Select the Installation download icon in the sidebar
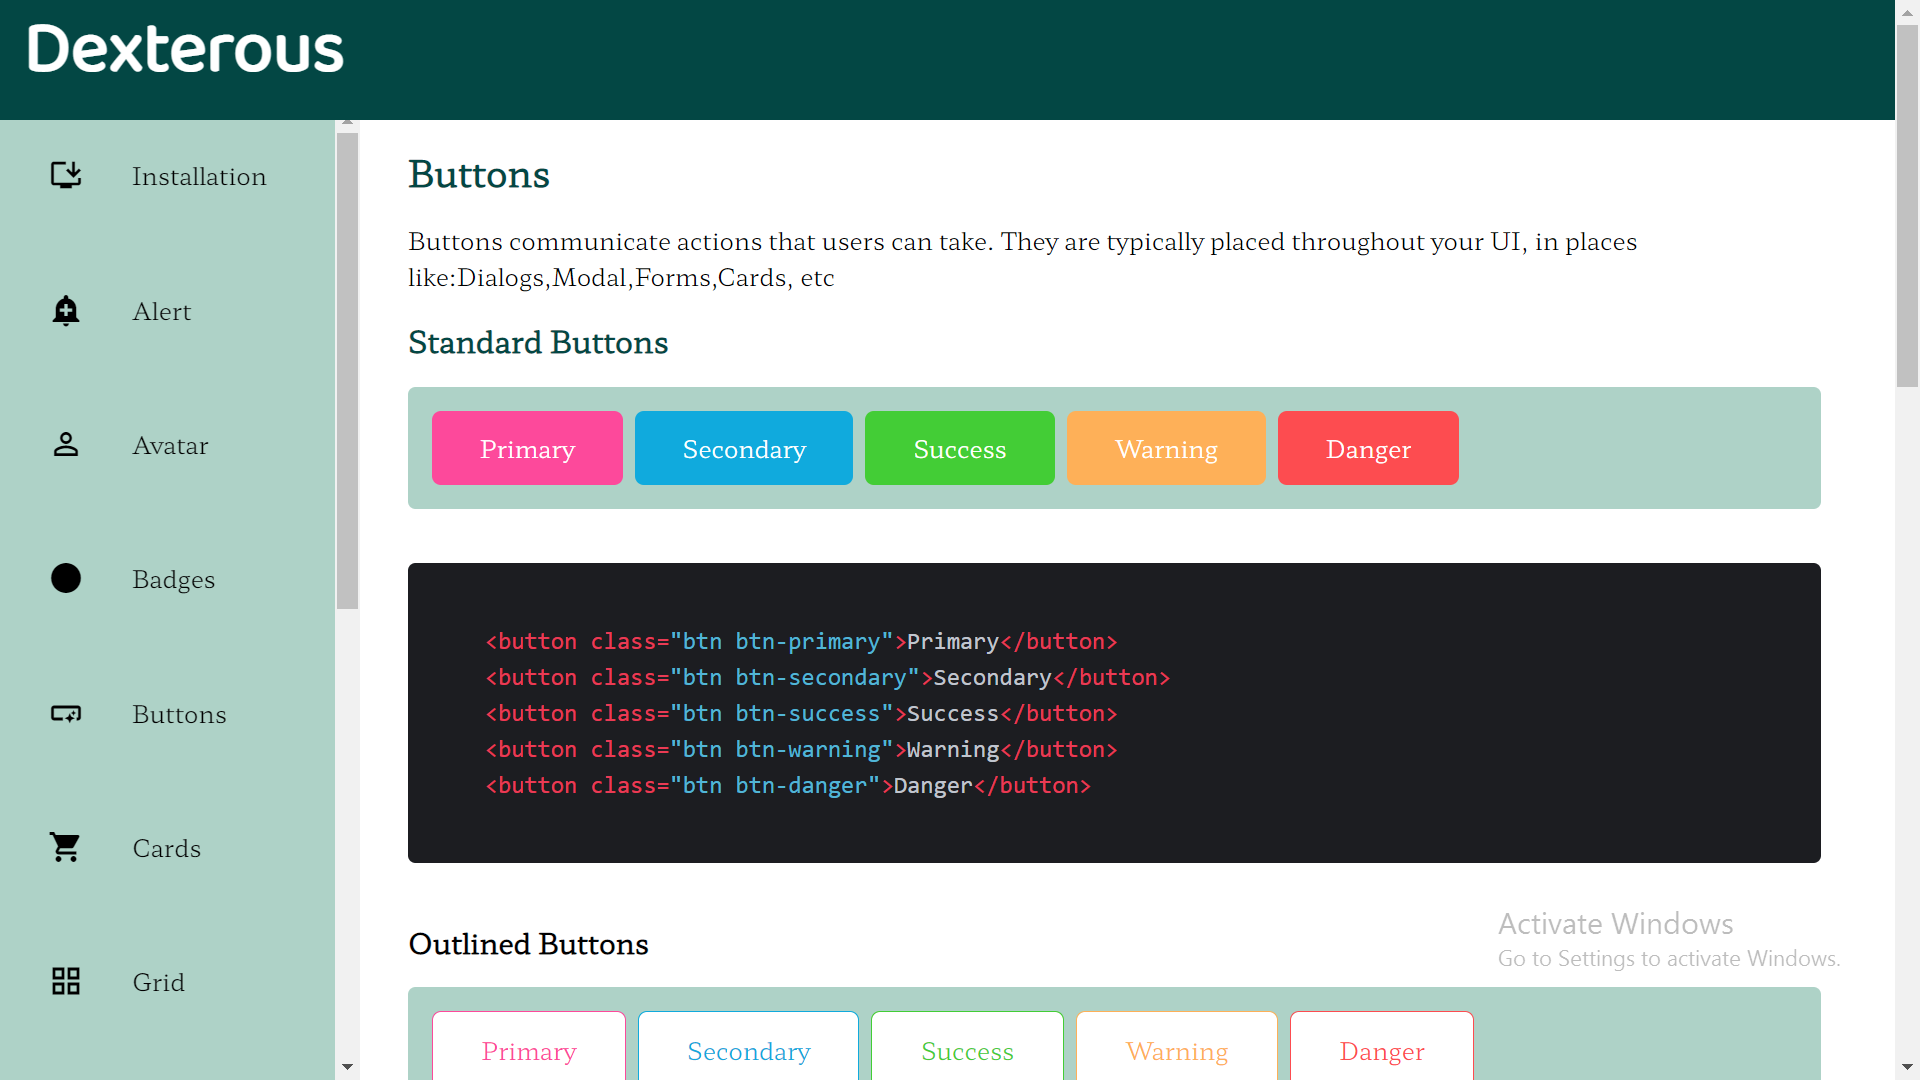Screen dimensions: 1920x1080 coord(65,175)
